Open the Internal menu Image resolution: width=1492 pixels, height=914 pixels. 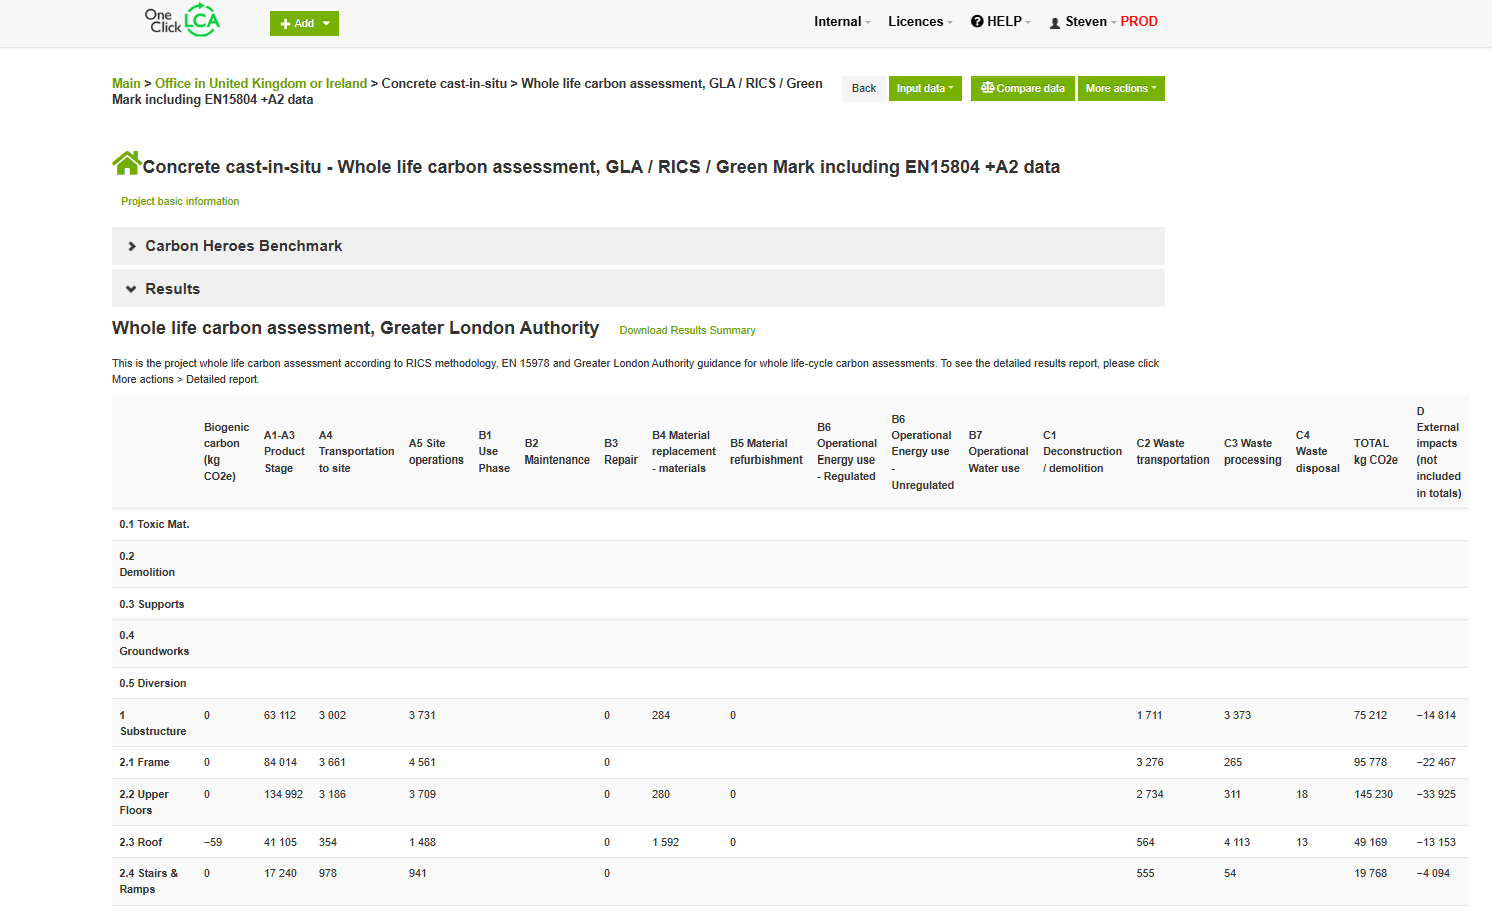tap(842, 22)
